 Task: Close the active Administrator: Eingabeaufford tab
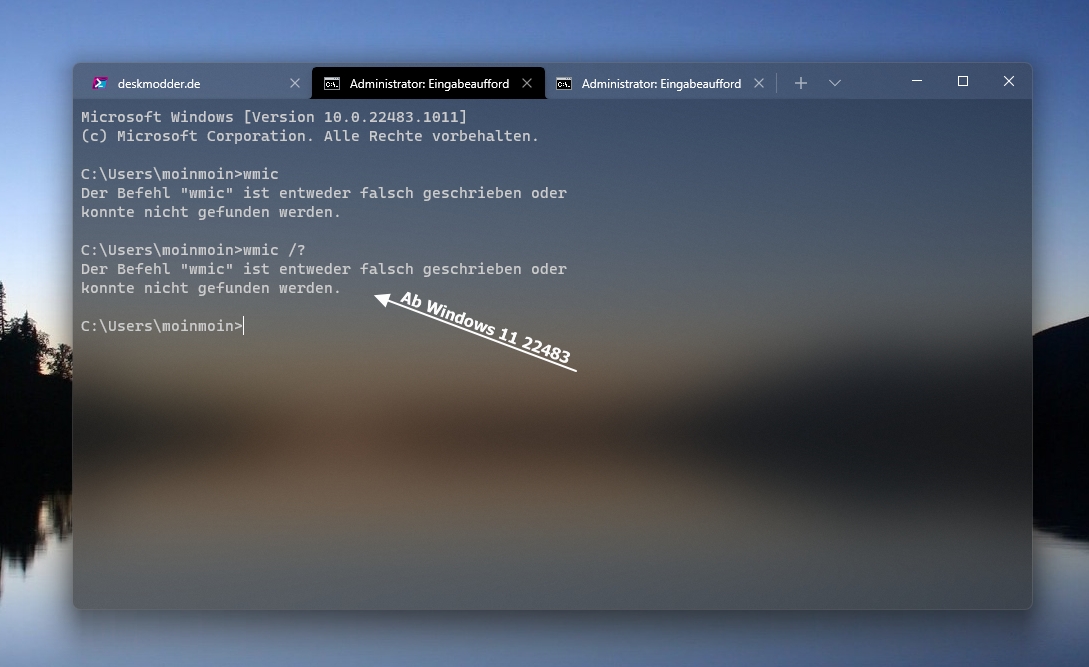coord(527,83)
